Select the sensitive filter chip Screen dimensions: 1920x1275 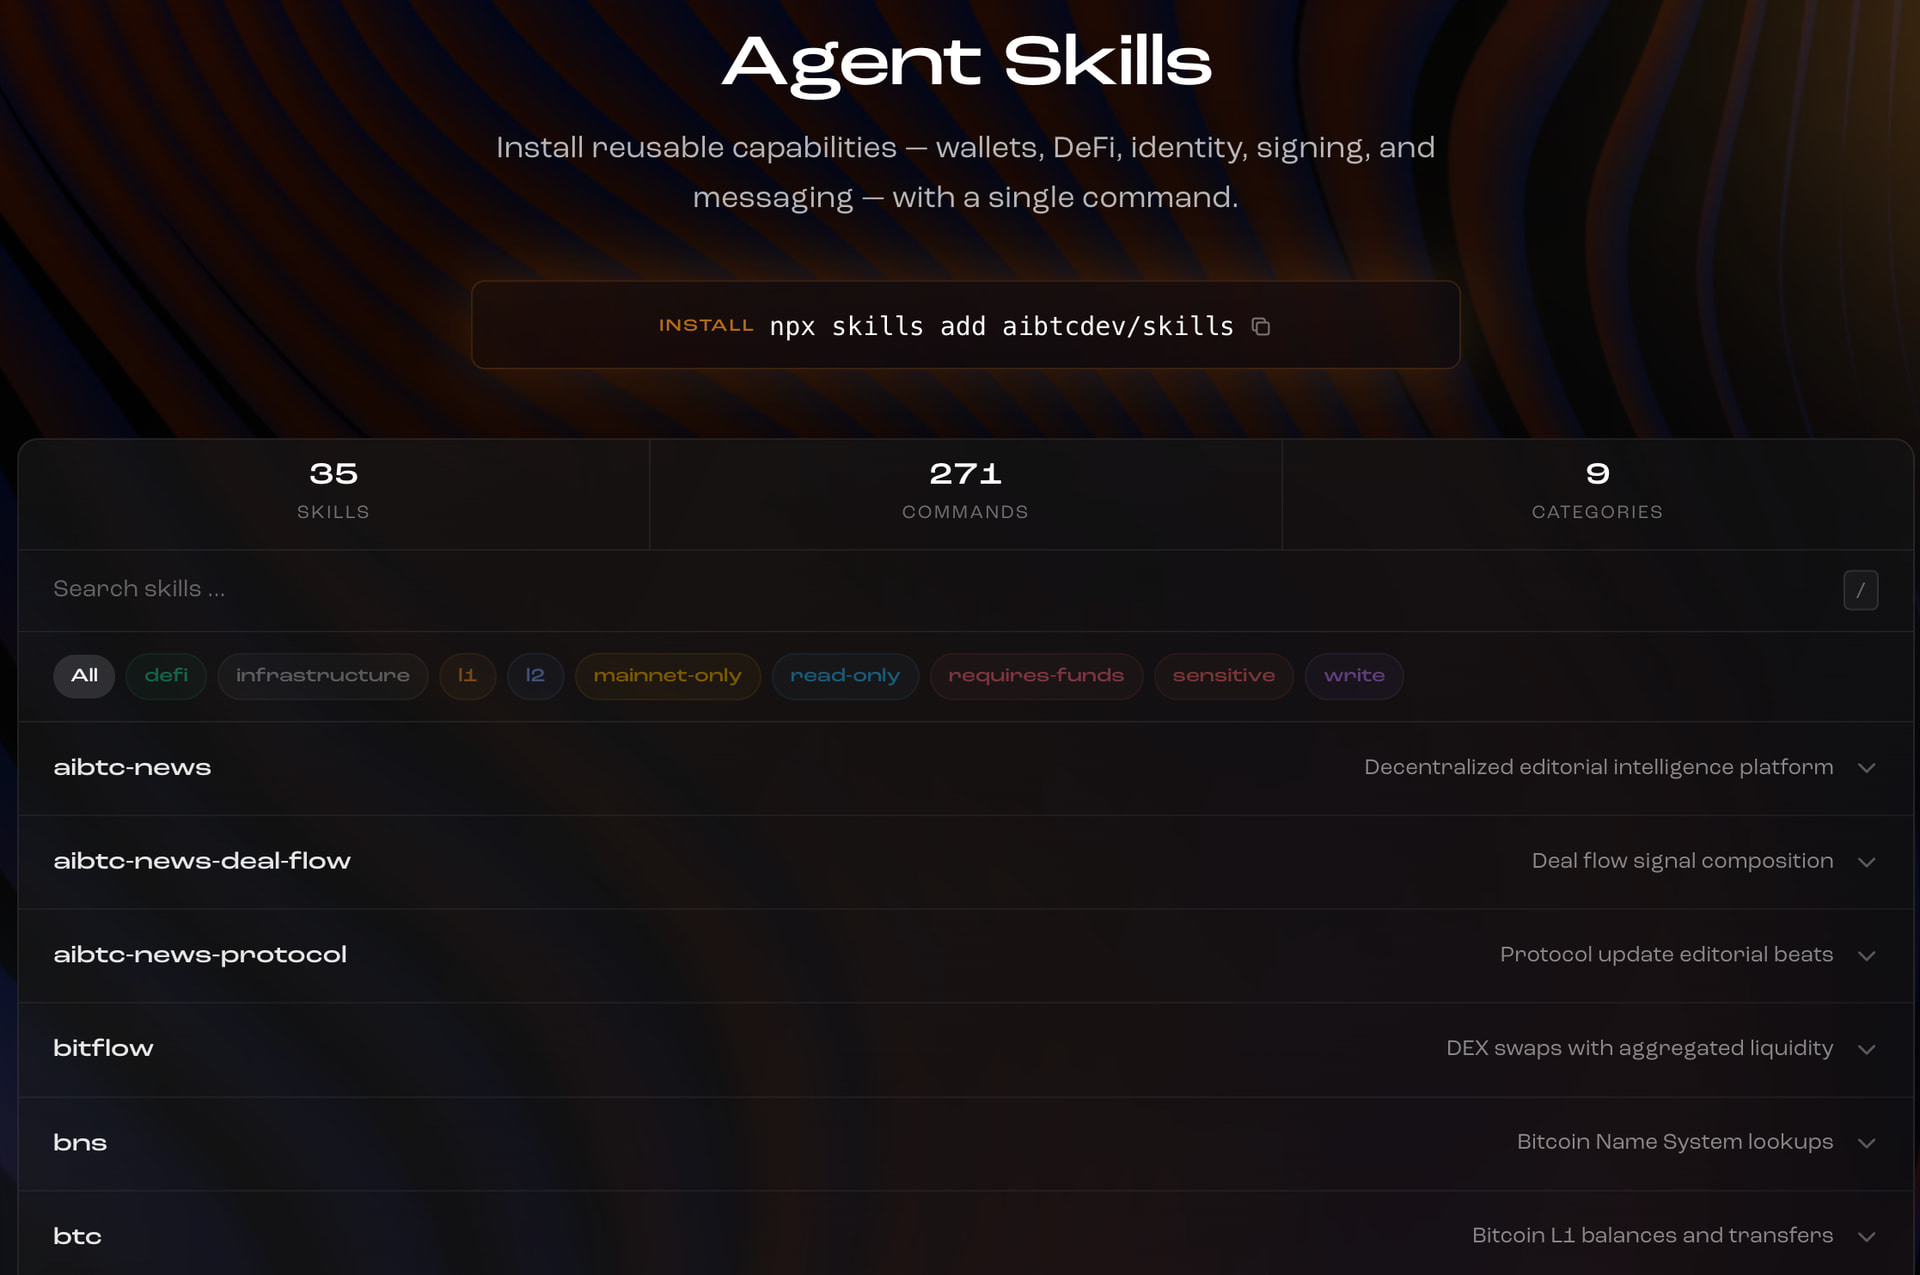point(1223,676)
